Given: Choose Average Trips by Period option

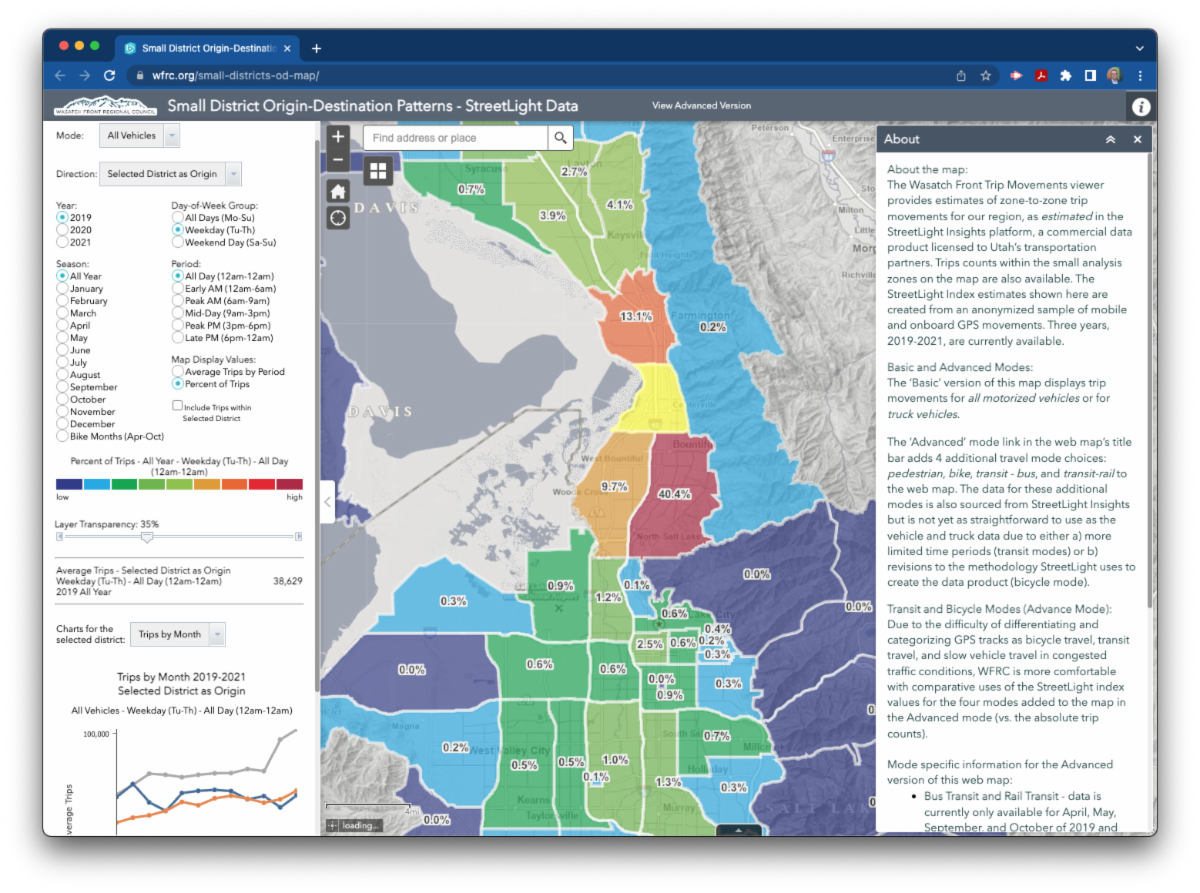Looking at the screenshot, I should click(x=178, y=371).
